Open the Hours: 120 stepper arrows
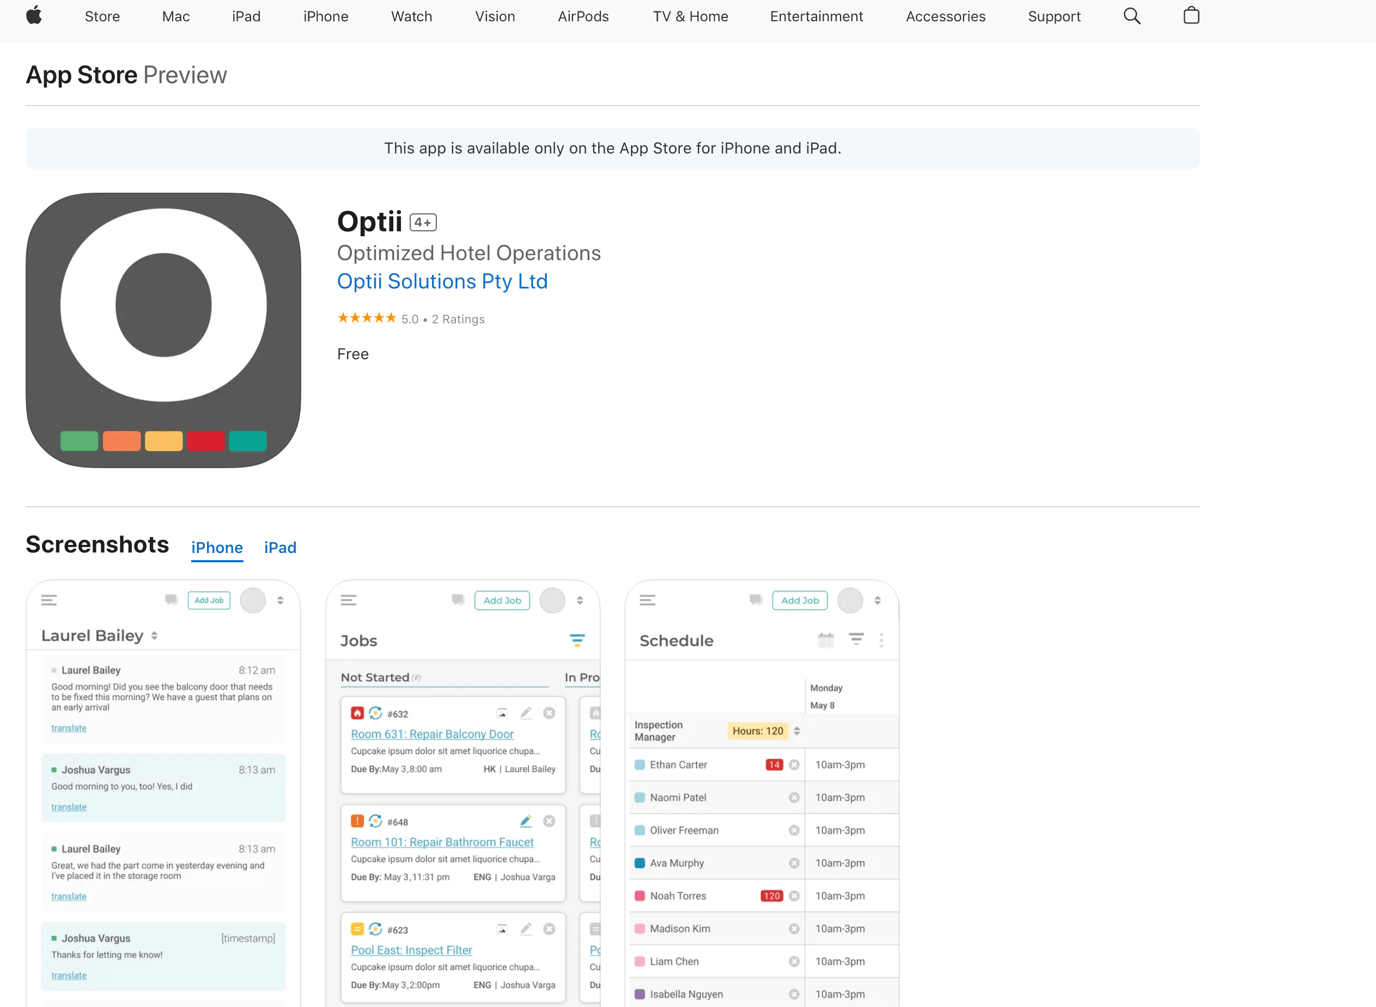 click(x=796, y=730)
